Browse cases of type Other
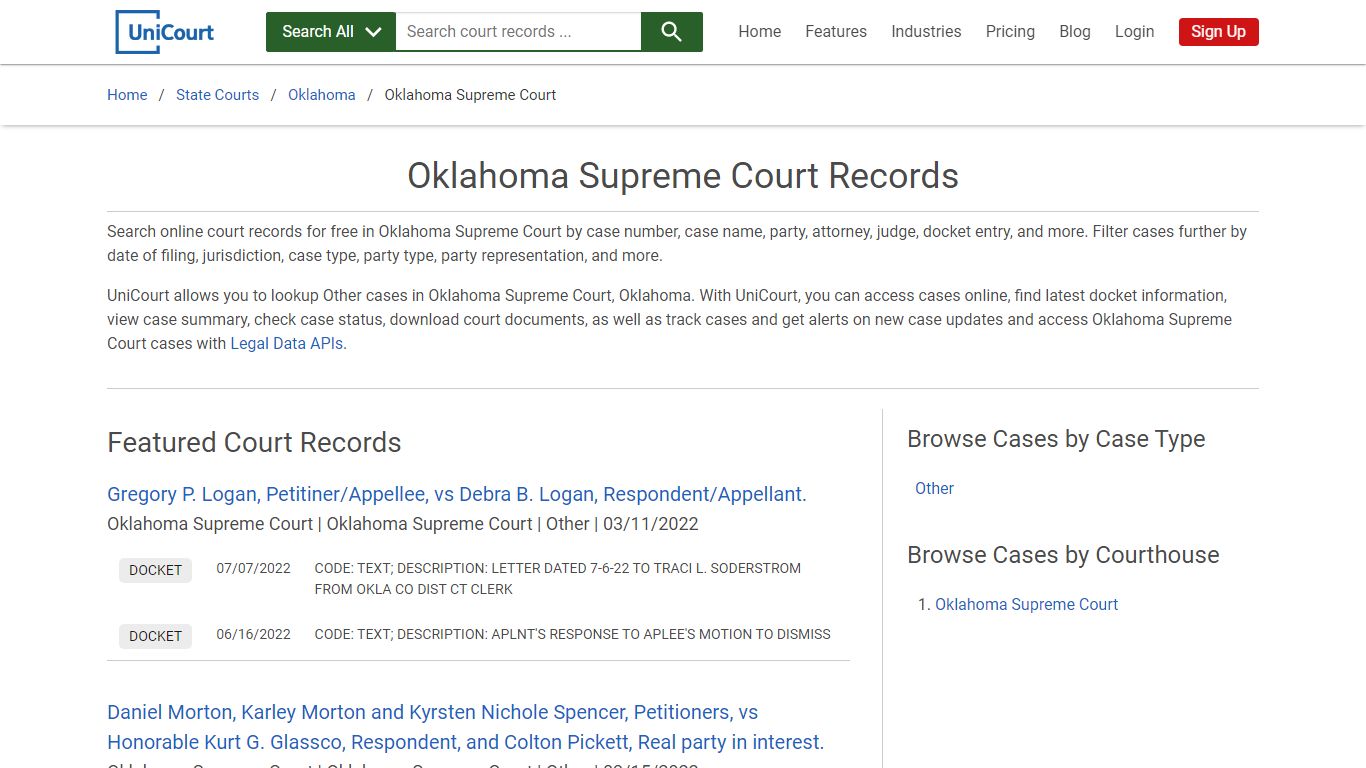 pos(934,488)
